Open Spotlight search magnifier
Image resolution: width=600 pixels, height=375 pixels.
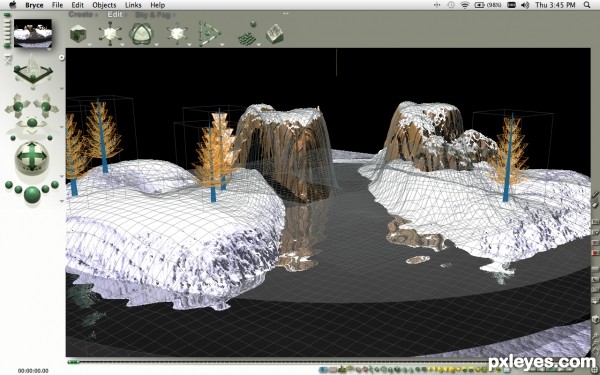pos(587,5)
